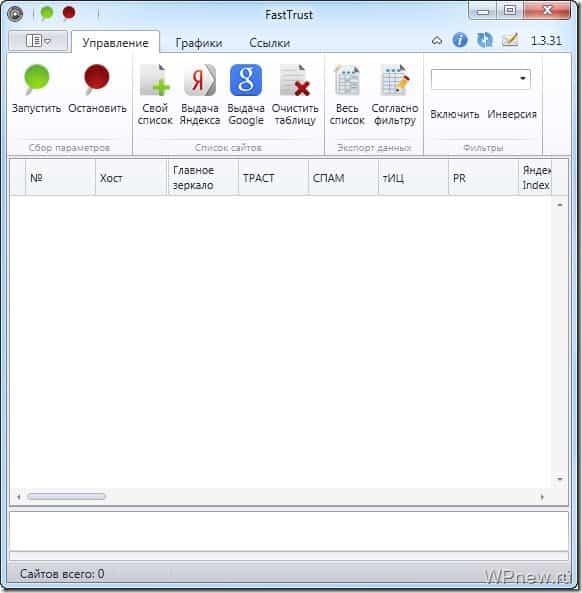Sort by the ТРАСТ column header
Viewport: 582px width, 593px height.
tap(273, 178)
